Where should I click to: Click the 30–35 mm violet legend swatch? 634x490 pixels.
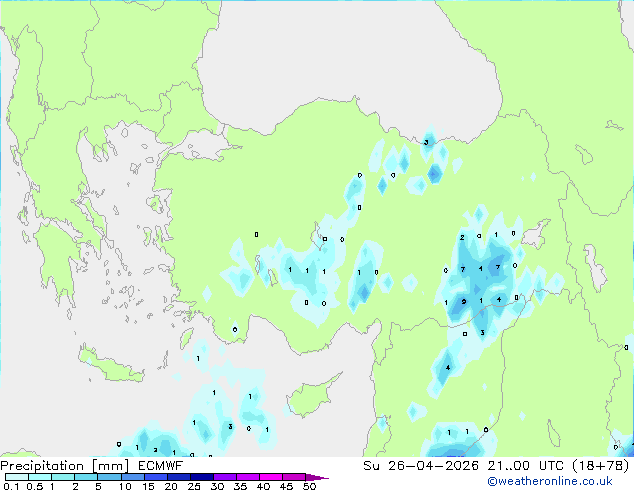coord(224,477)
